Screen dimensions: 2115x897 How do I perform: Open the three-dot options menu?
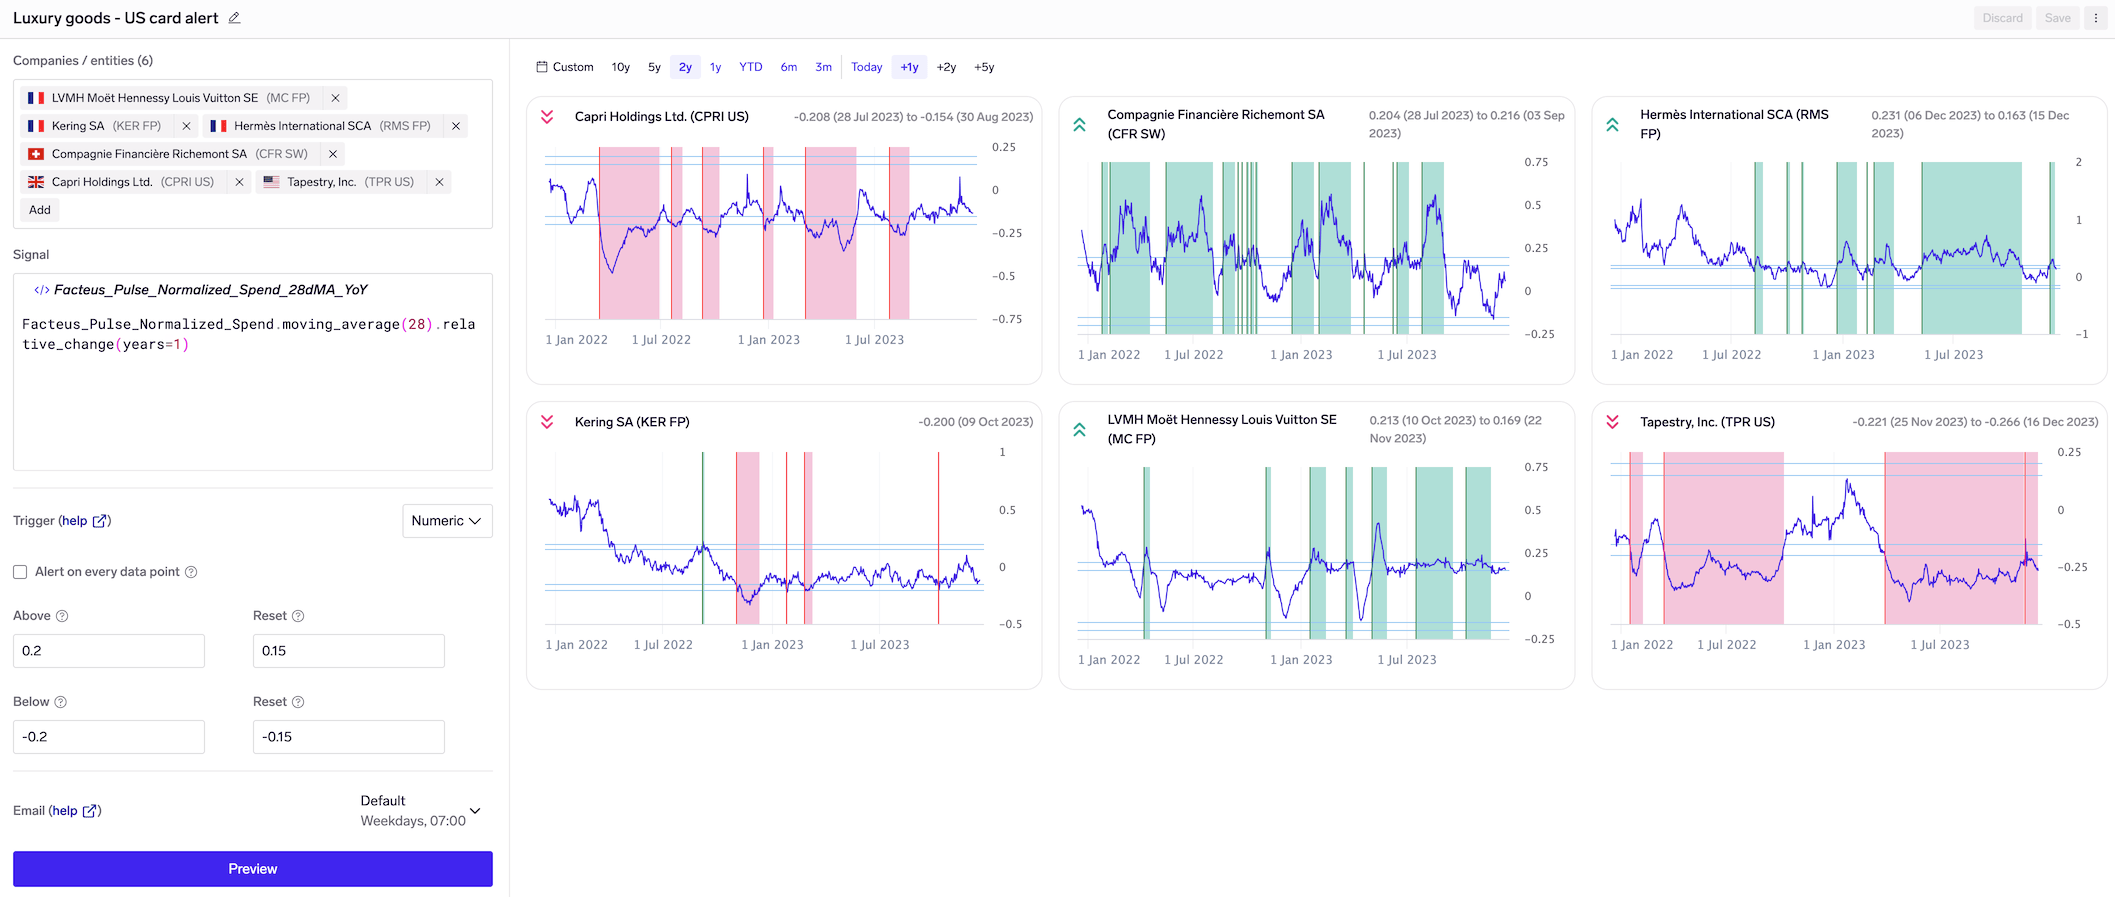pyautogui.click(x=2096, y=18)
